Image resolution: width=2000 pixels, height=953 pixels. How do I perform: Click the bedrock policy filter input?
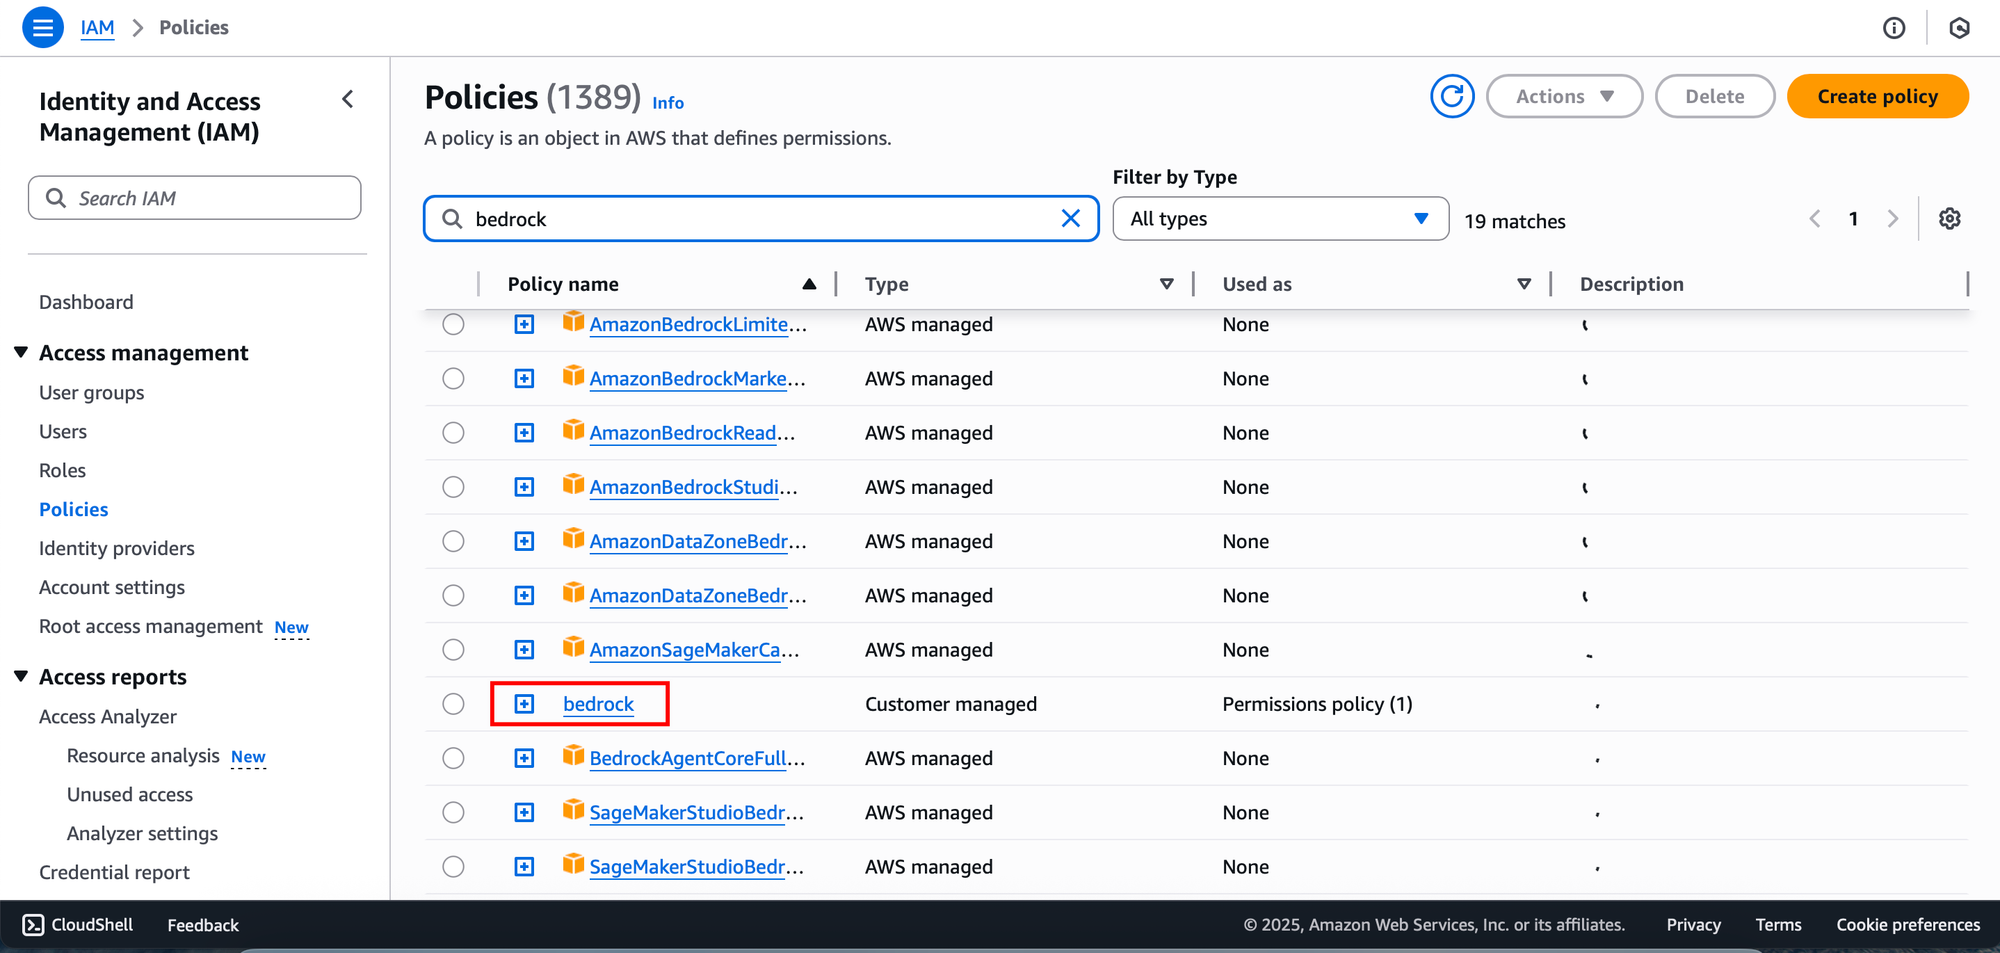[x=761, y=218]
